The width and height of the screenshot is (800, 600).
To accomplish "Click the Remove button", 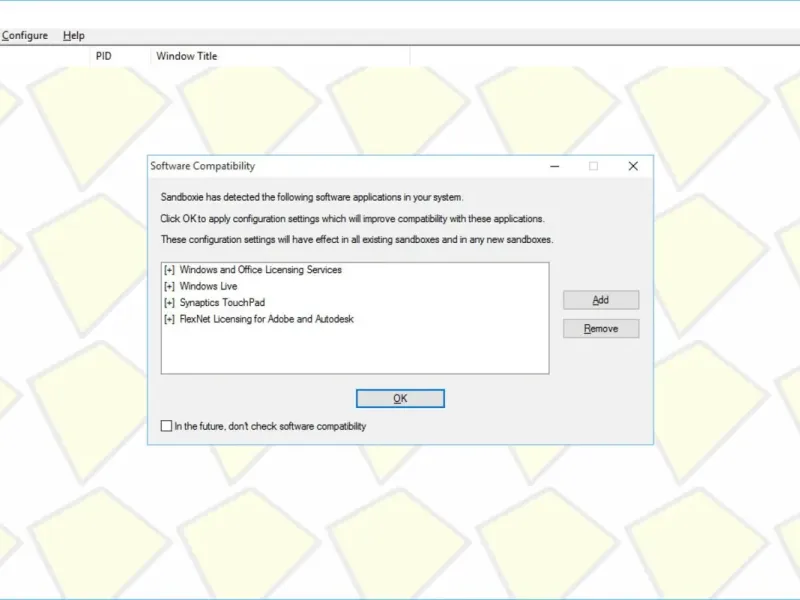I will point(601,329).
